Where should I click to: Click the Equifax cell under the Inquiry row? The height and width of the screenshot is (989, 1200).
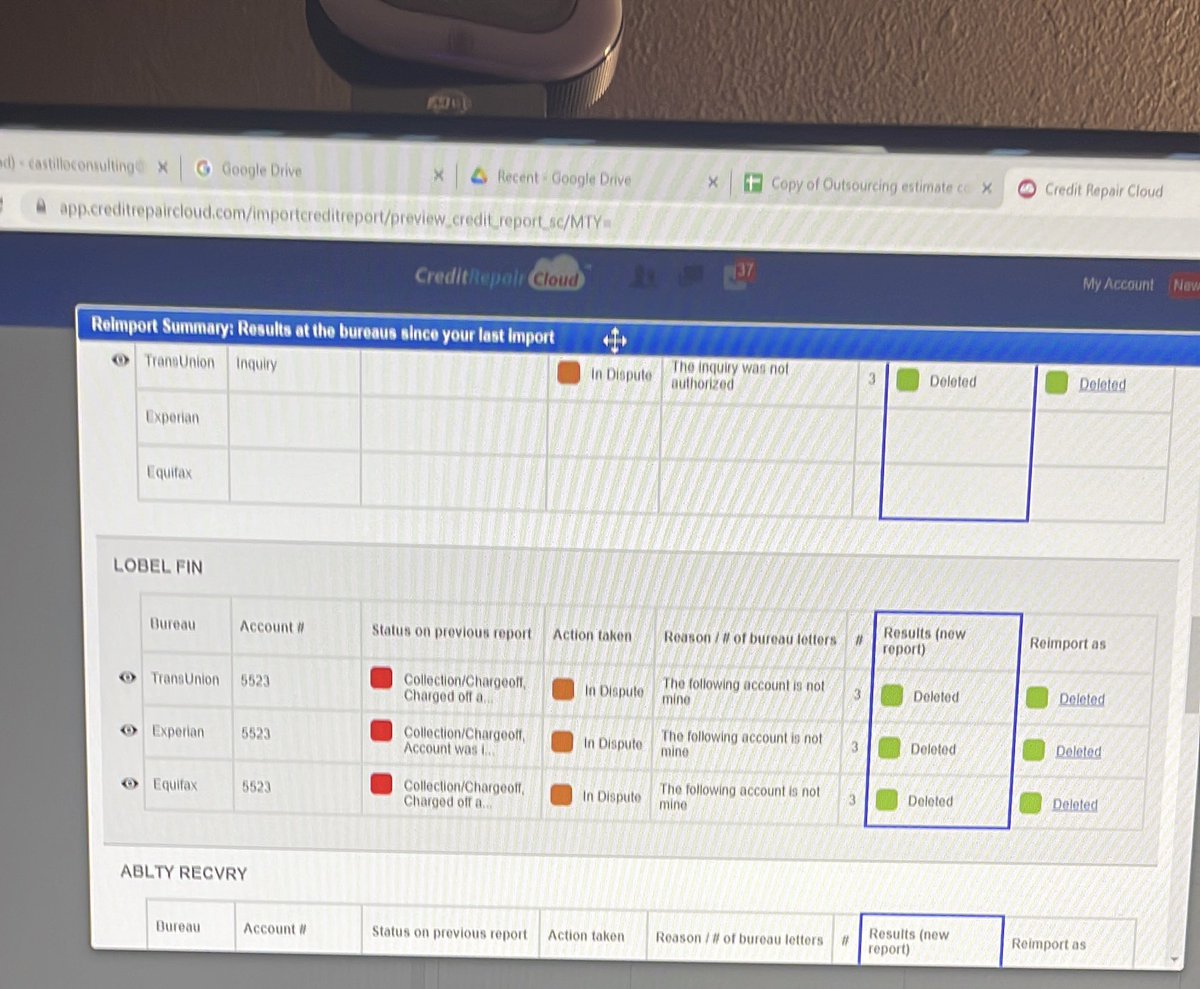[x=169, y=471]
